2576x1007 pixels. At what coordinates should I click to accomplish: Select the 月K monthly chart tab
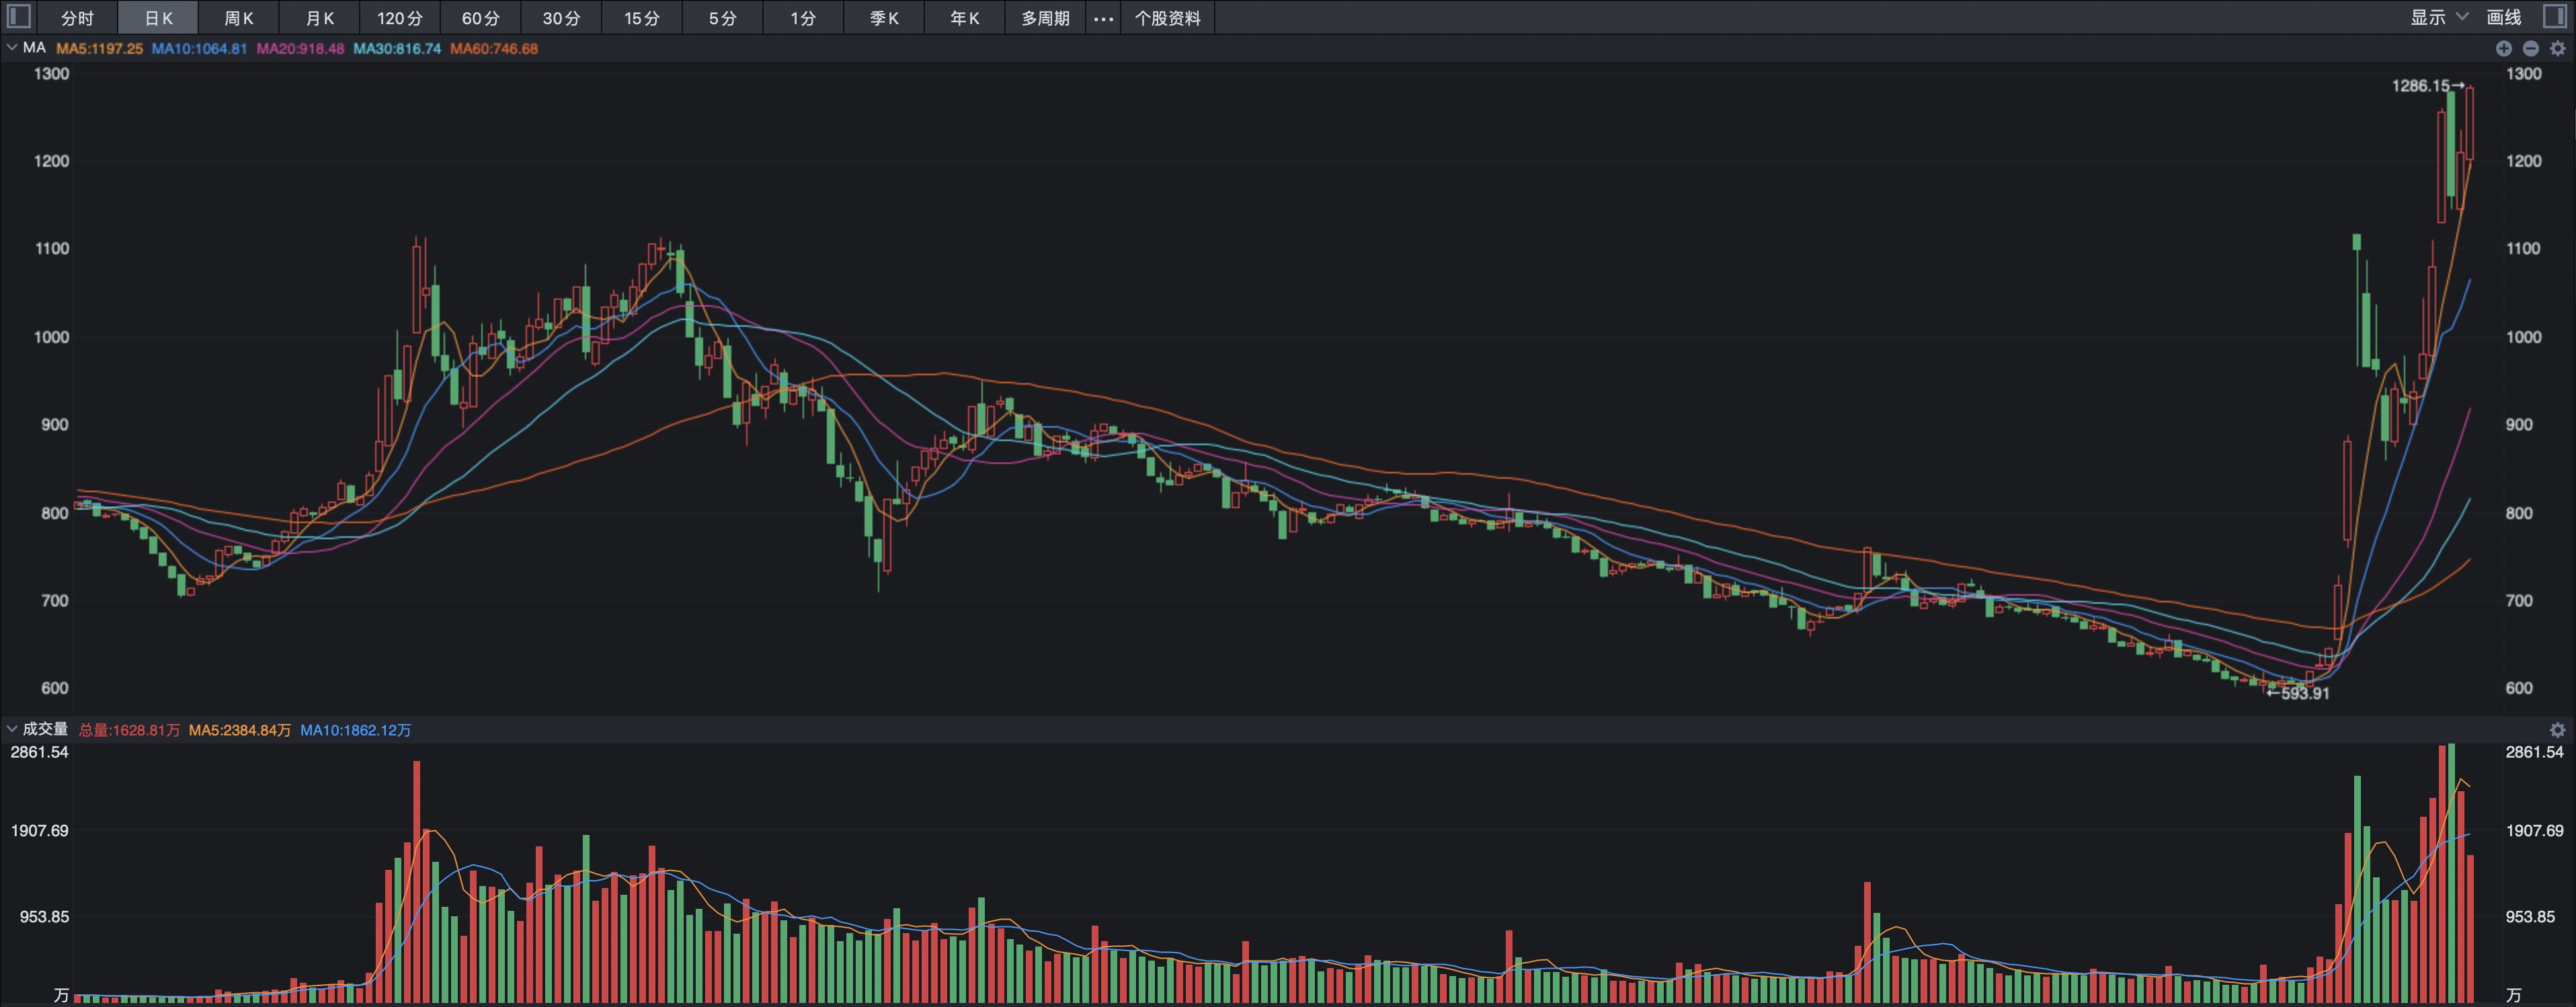[319, 18]
